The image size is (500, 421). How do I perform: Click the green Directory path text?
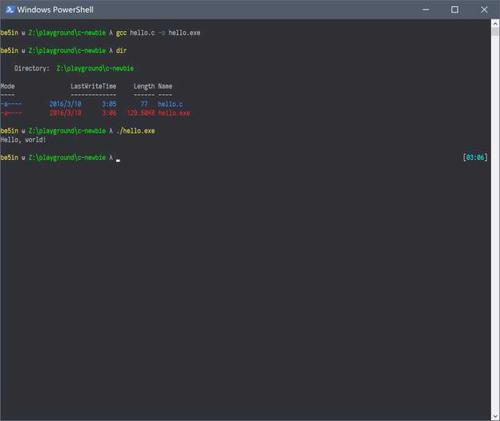click(x=95, y=68)
